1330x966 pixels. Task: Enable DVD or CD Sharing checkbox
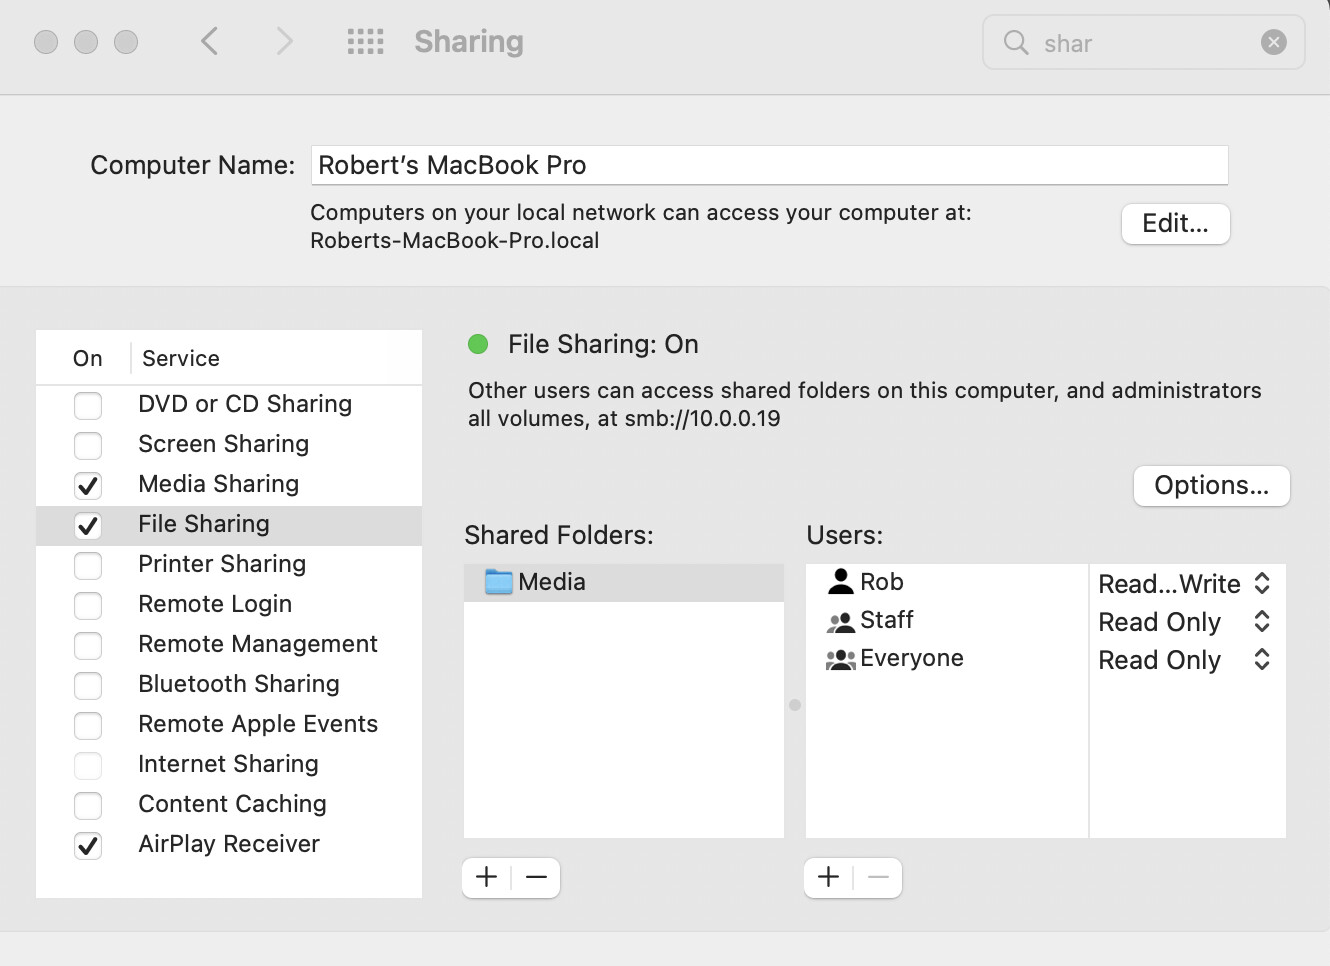coord(88,405)
